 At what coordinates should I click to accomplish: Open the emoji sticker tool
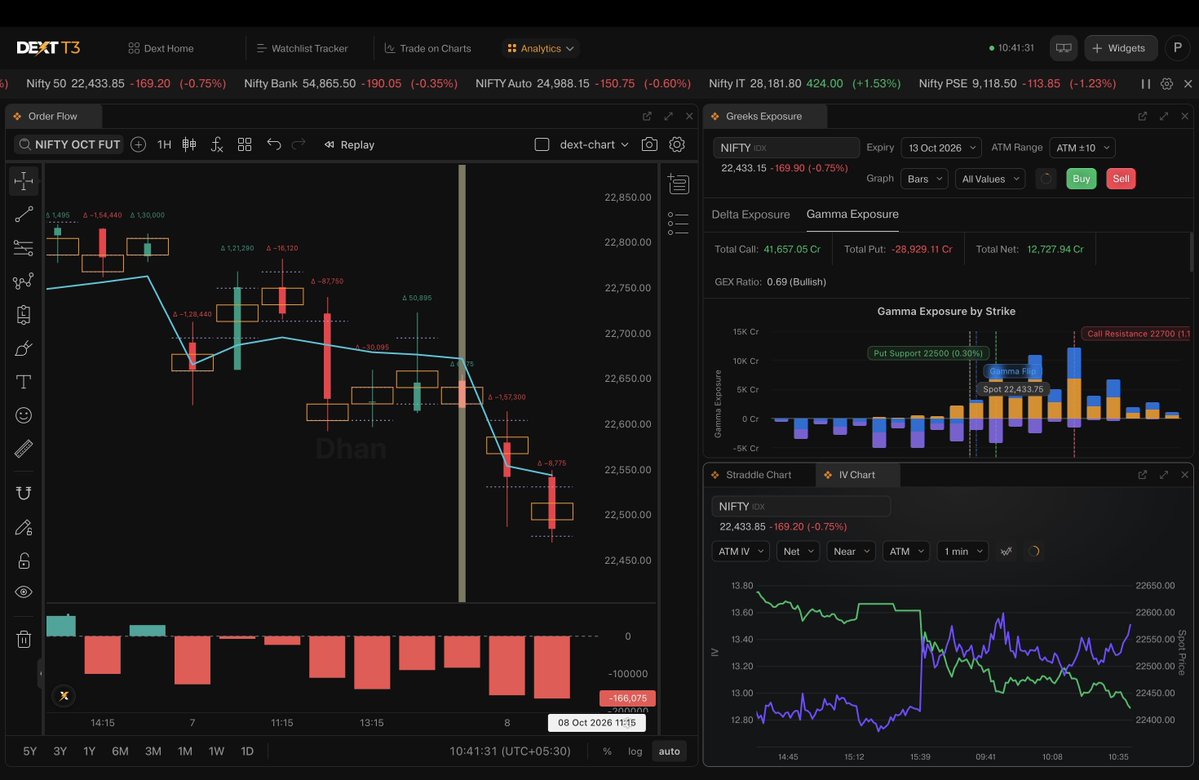pos(24,415)
